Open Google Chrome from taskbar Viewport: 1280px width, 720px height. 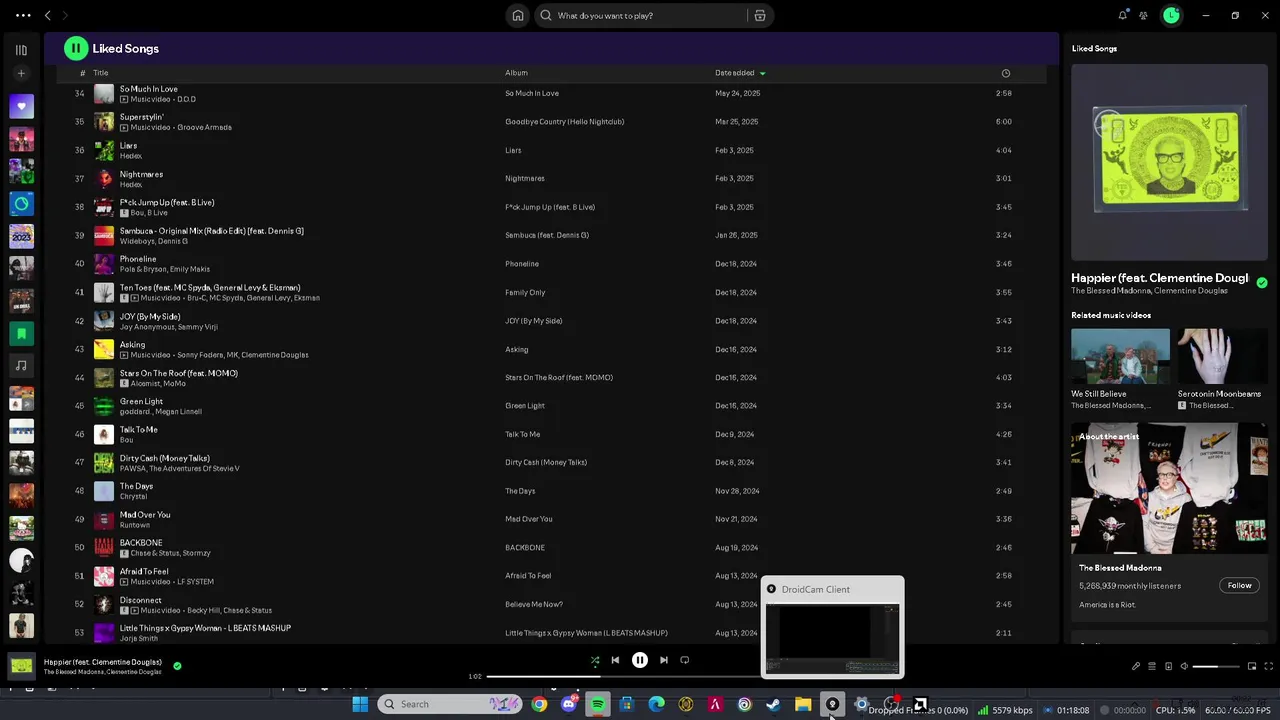(539, 705)
